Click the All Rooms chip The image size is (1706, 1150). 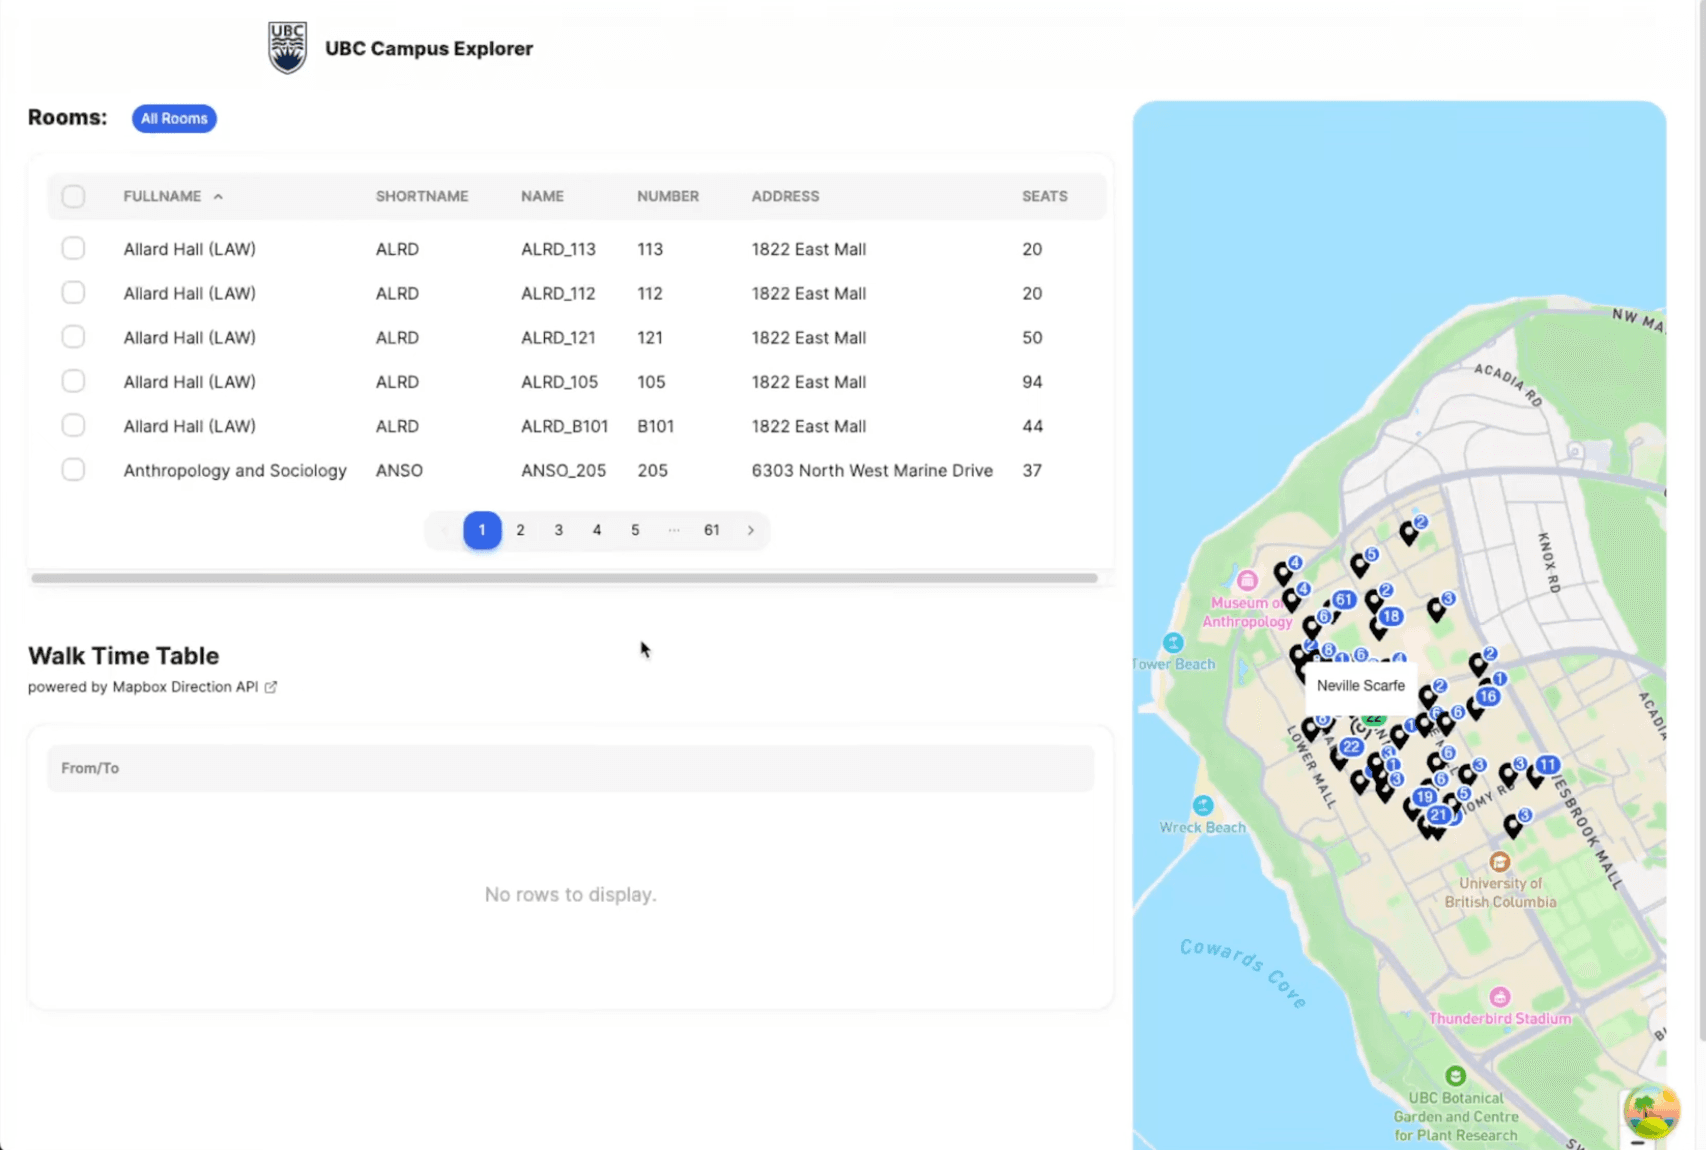click(174, 118)
